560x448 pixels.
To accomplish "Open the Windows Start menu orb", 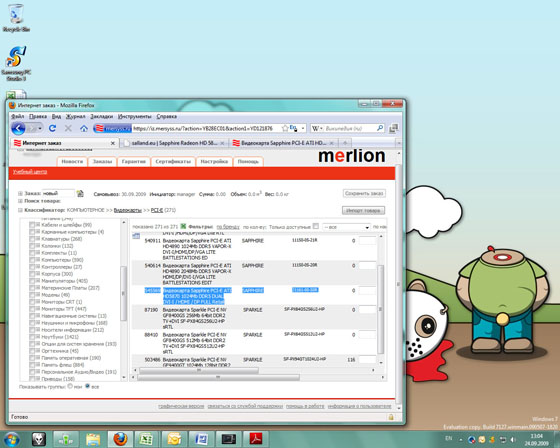I will [x=11, y=439].
